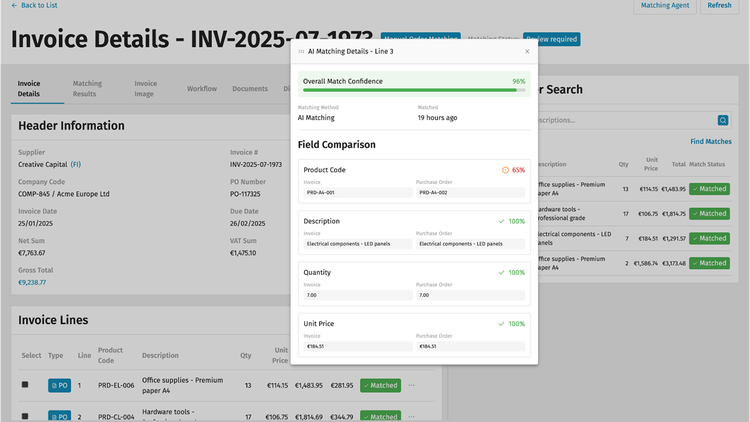Select invoice line 1 checkbox
Screen dimensions: 750x422
coord(25,385)
